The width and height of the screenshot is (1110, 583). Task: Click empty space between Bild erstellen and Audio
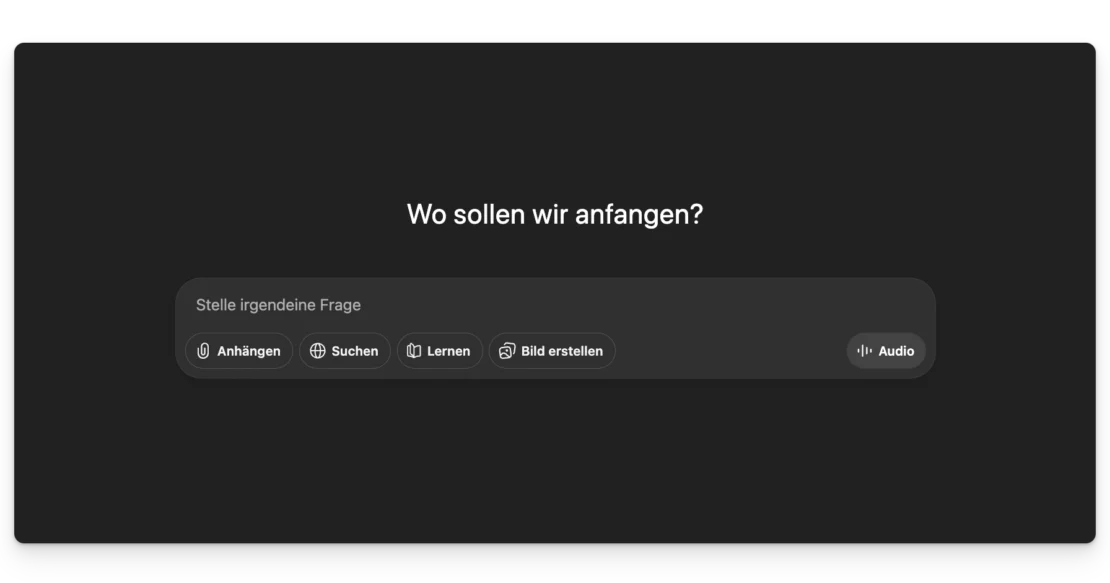730,351
